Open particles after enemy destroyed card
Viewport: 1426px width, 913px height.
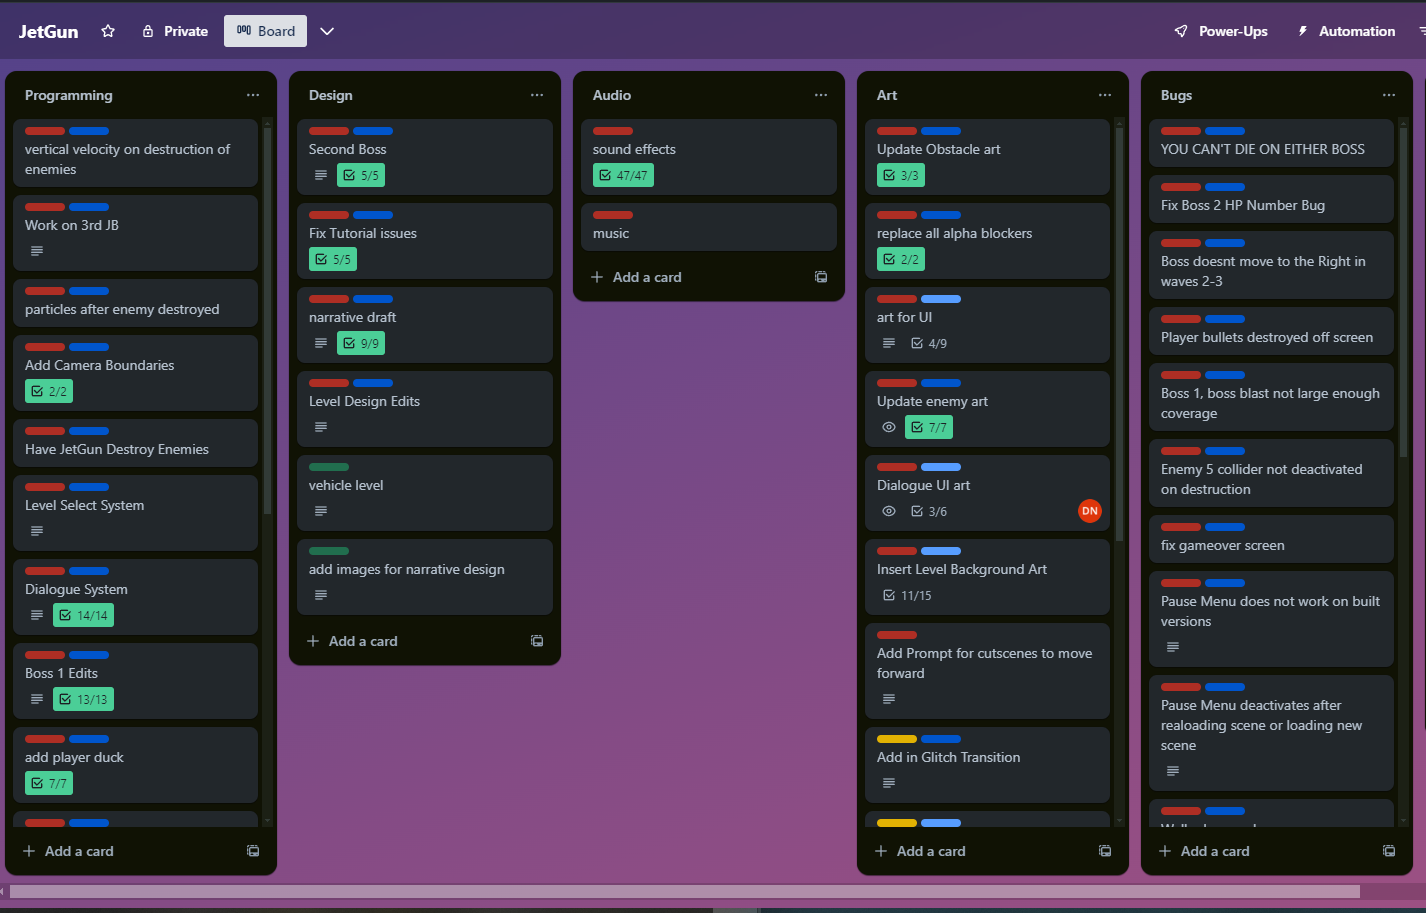[x=135, y=303]
